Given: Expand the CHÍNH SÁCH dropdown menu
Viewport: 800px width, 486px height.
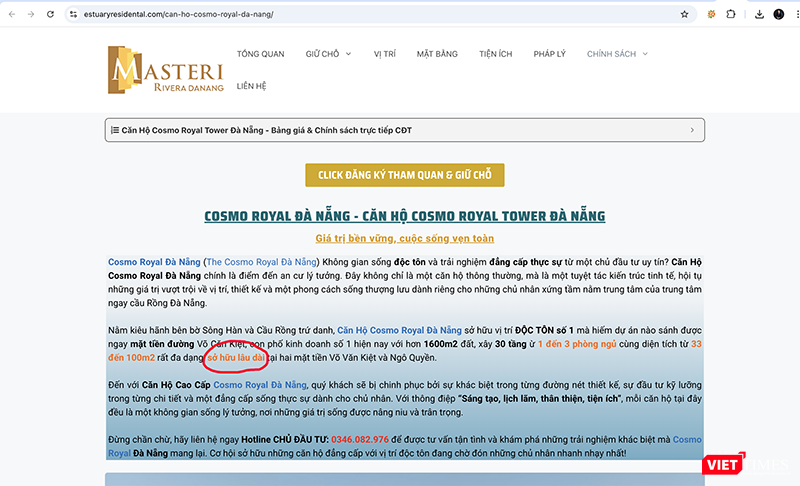Looking at the screenshot, I should coord(617,54).
